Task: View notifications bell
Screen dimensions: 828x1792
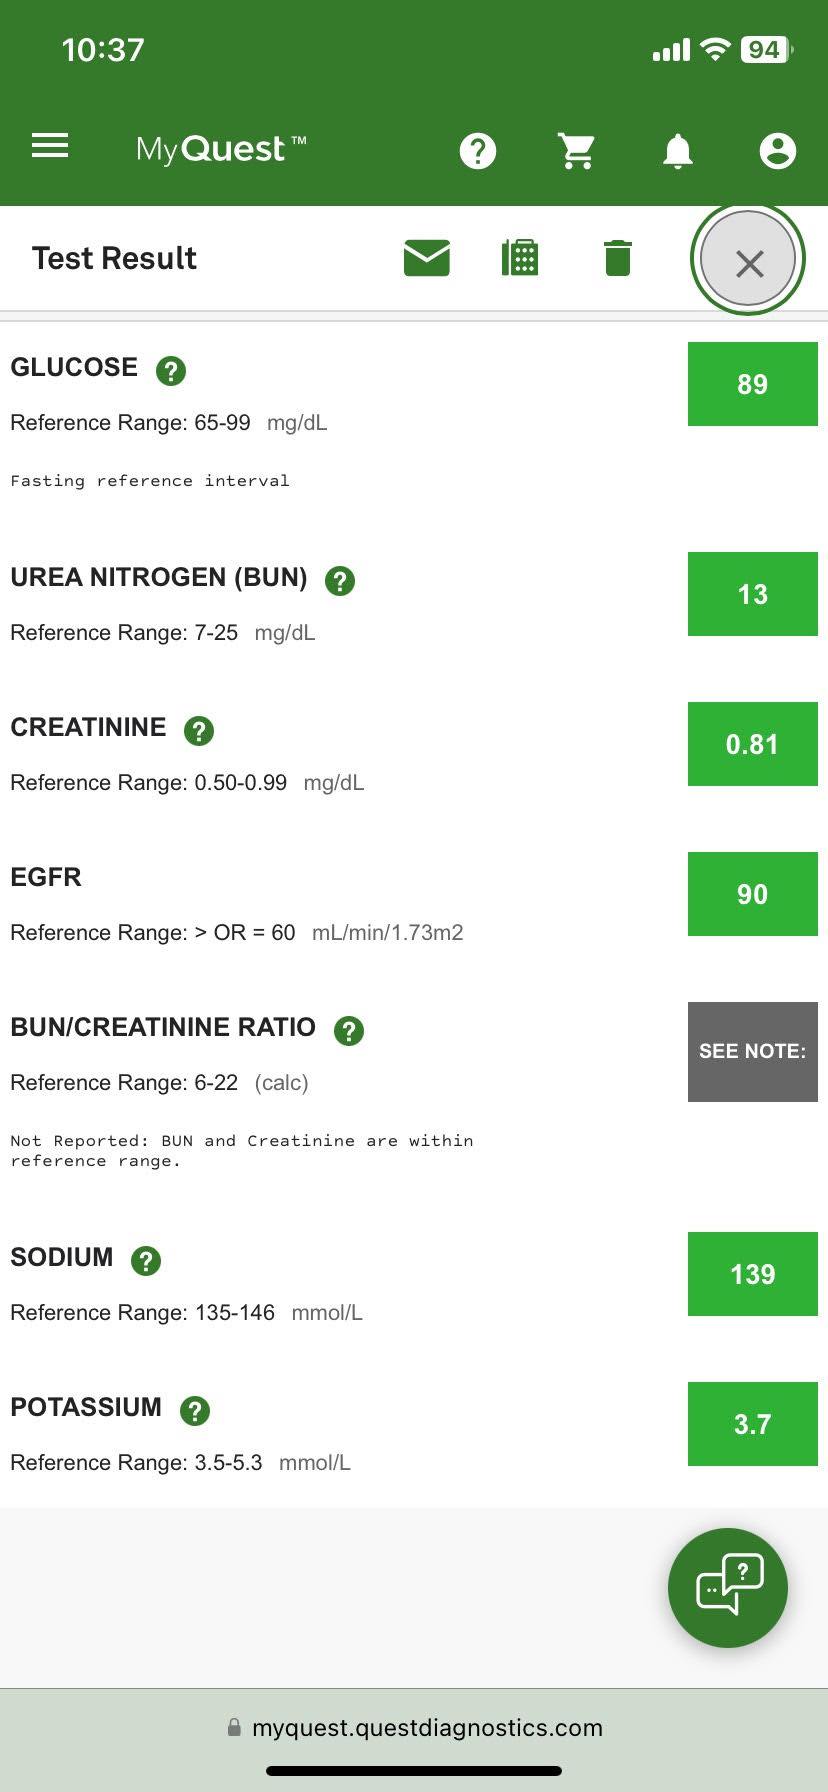Action: pos(678,151)
